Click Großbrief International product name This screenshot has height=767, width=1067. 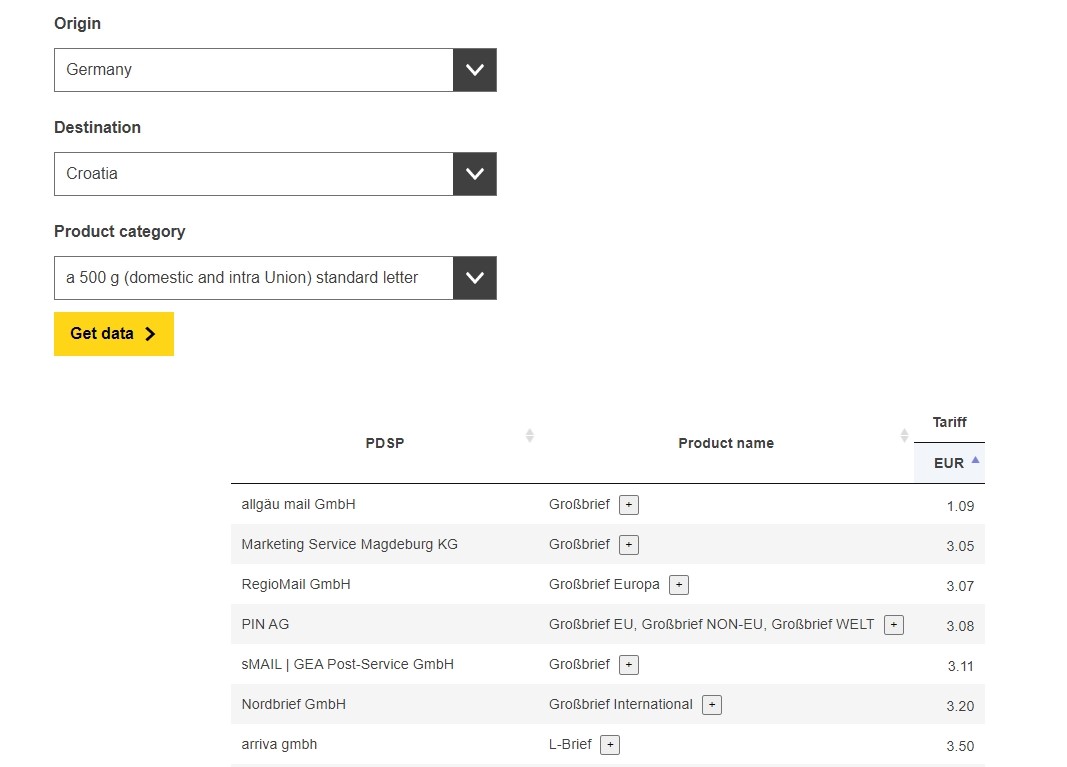621,704
